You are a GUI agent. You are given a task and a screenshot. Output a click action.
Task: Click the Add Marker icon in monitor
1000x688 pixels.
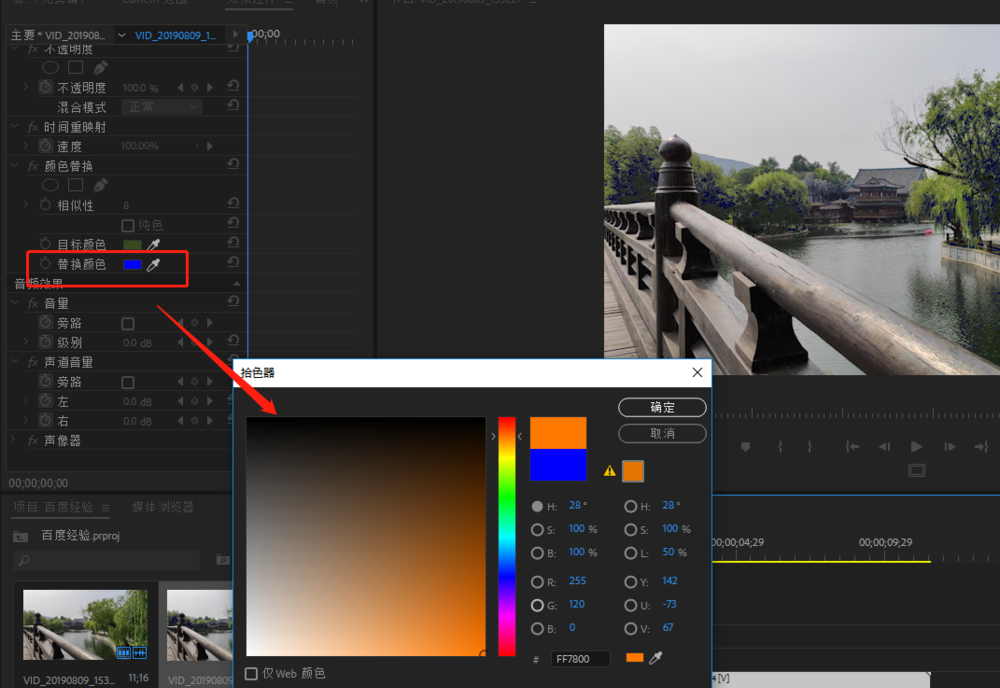click(x=745, y=447)
